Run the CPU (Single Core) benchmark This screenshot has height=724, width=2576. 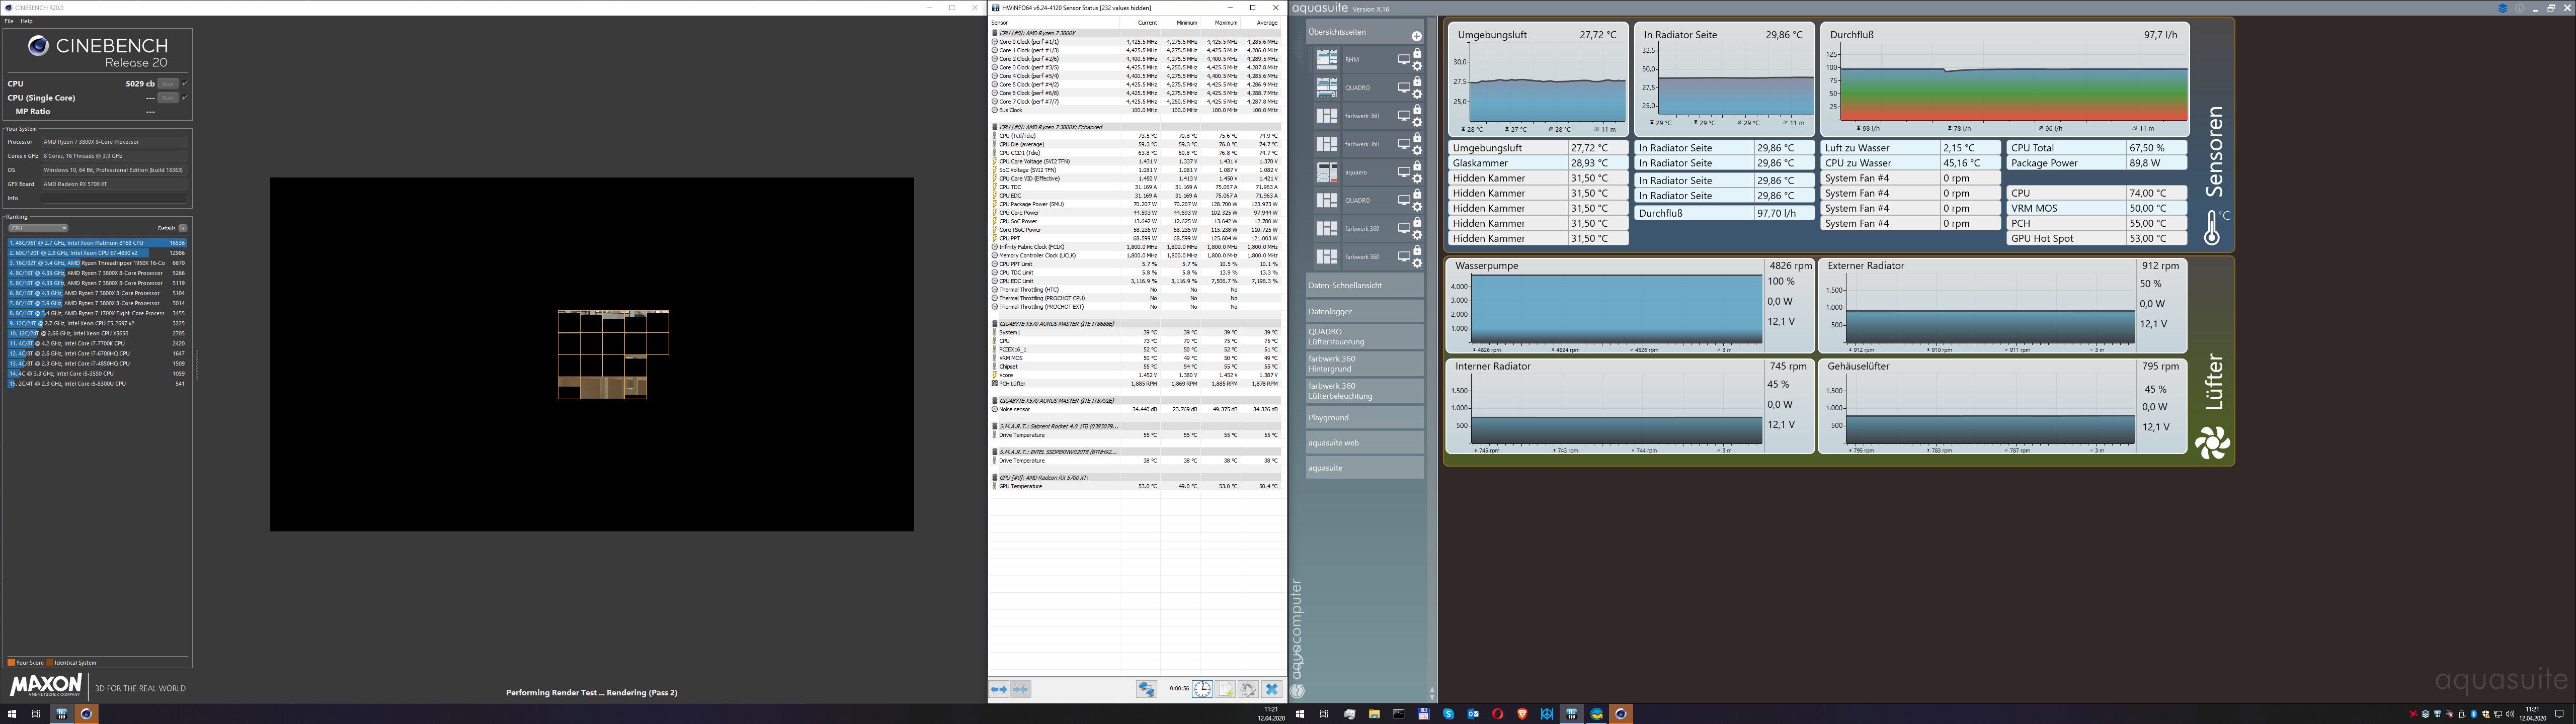(168, 98)
